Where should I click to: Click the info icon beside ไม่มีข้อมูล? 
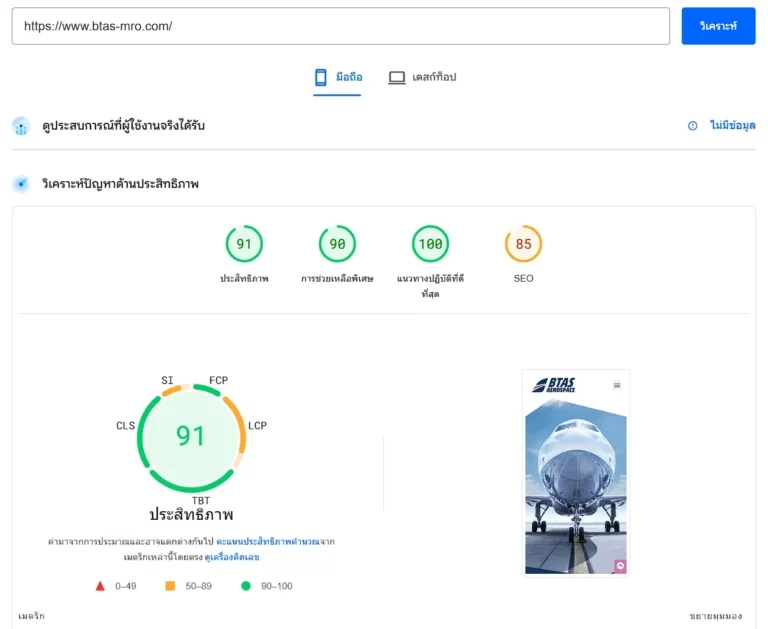coord(693,126)
